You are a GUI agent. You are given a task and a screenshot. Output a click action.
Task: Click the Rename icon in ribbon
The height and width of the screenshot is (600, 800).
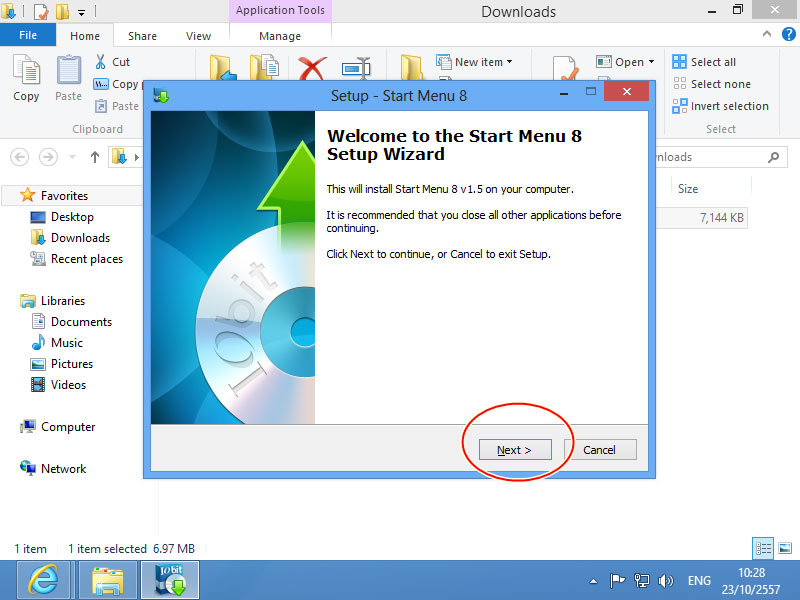point(356,68)
